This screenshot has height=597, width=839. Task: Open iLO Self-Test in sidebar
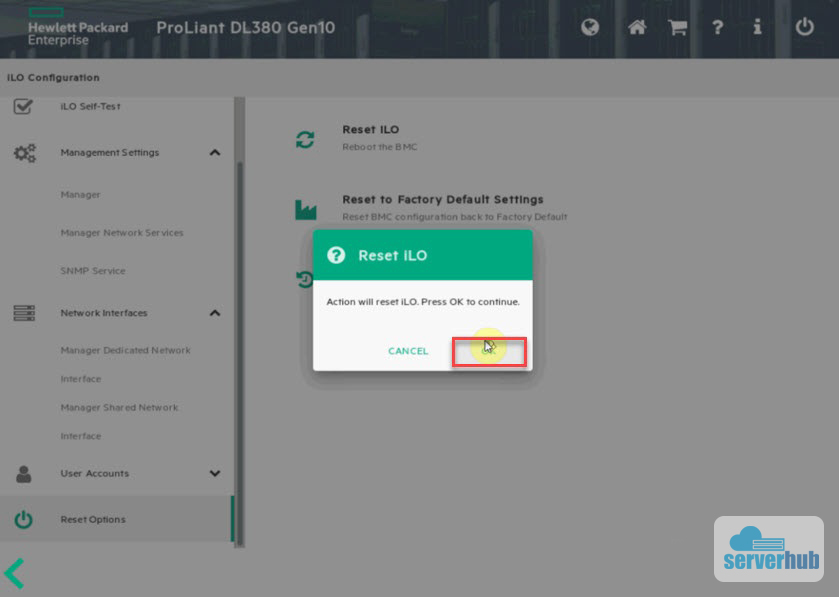click(x=90, y=106)
